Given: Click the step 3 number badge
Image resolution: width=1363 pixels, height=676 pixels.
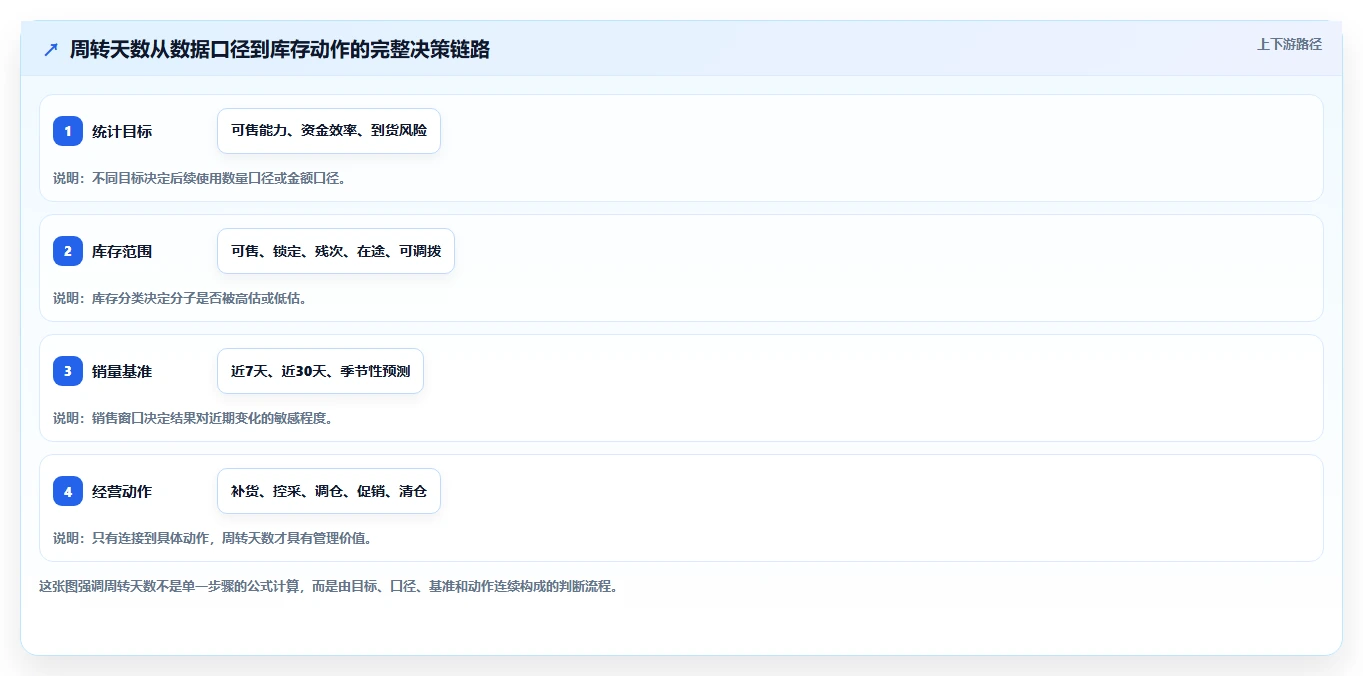Looking at the screenshot, I should [68, 371].
